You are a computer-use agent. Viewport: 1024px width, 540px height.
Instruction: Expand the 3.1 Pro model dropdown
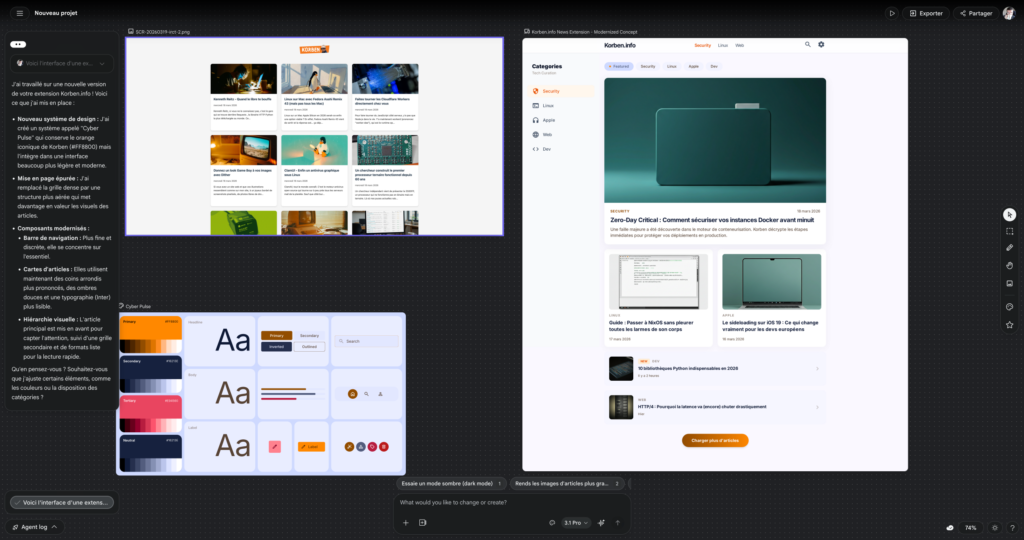pos(577,522)
